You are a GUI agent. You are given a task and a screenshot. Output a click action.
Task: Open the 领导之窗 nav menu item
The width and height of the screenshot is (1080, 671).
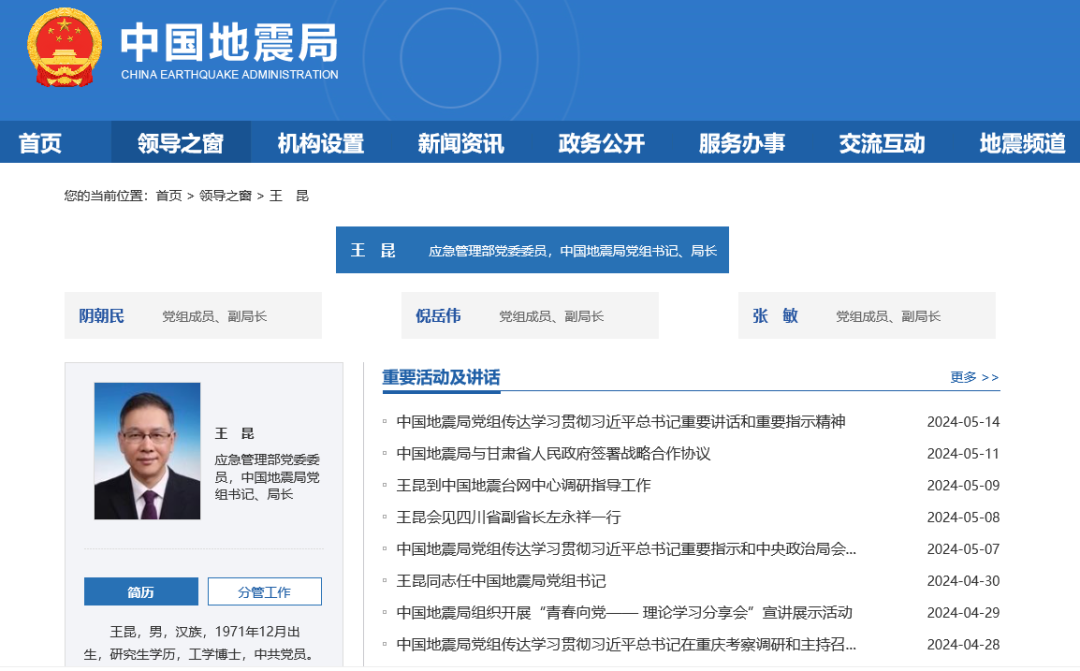[180, 143]
